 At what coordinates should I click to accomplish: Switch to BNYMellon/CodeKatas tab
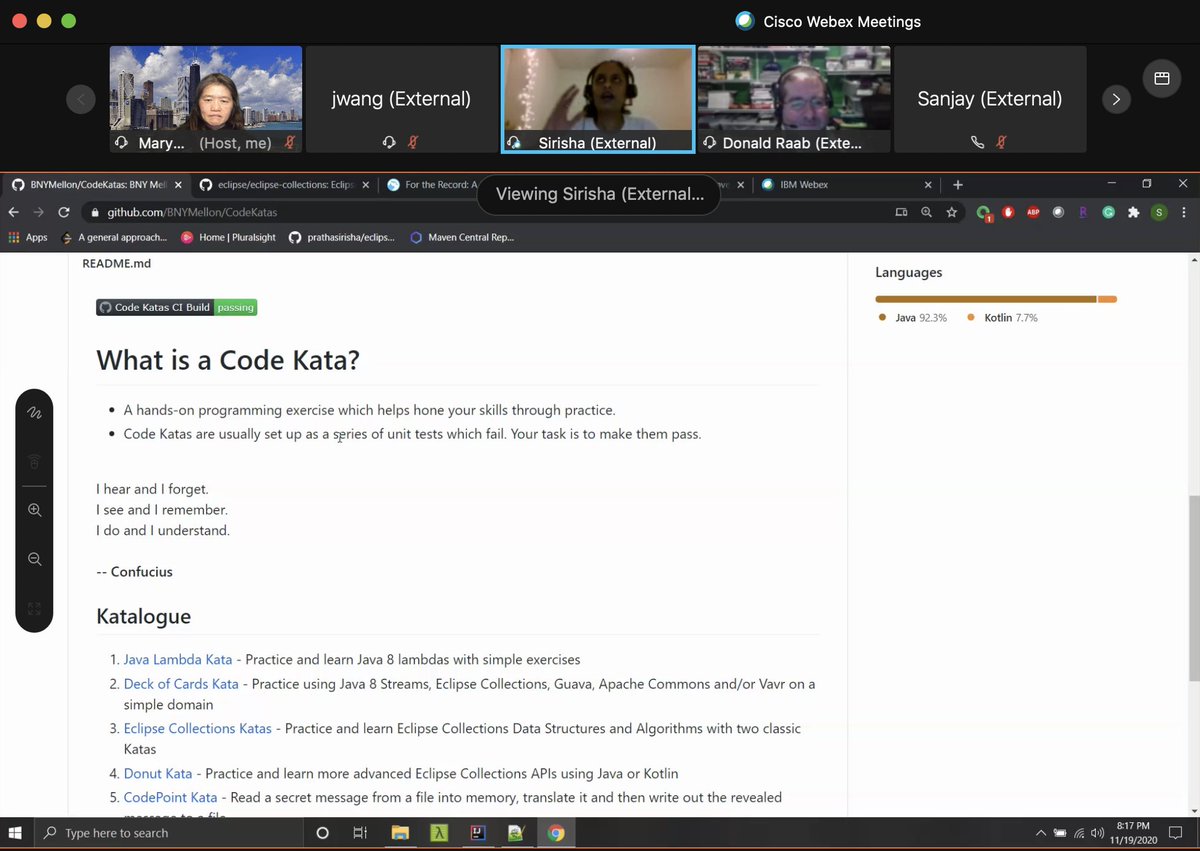pos(96,185)
